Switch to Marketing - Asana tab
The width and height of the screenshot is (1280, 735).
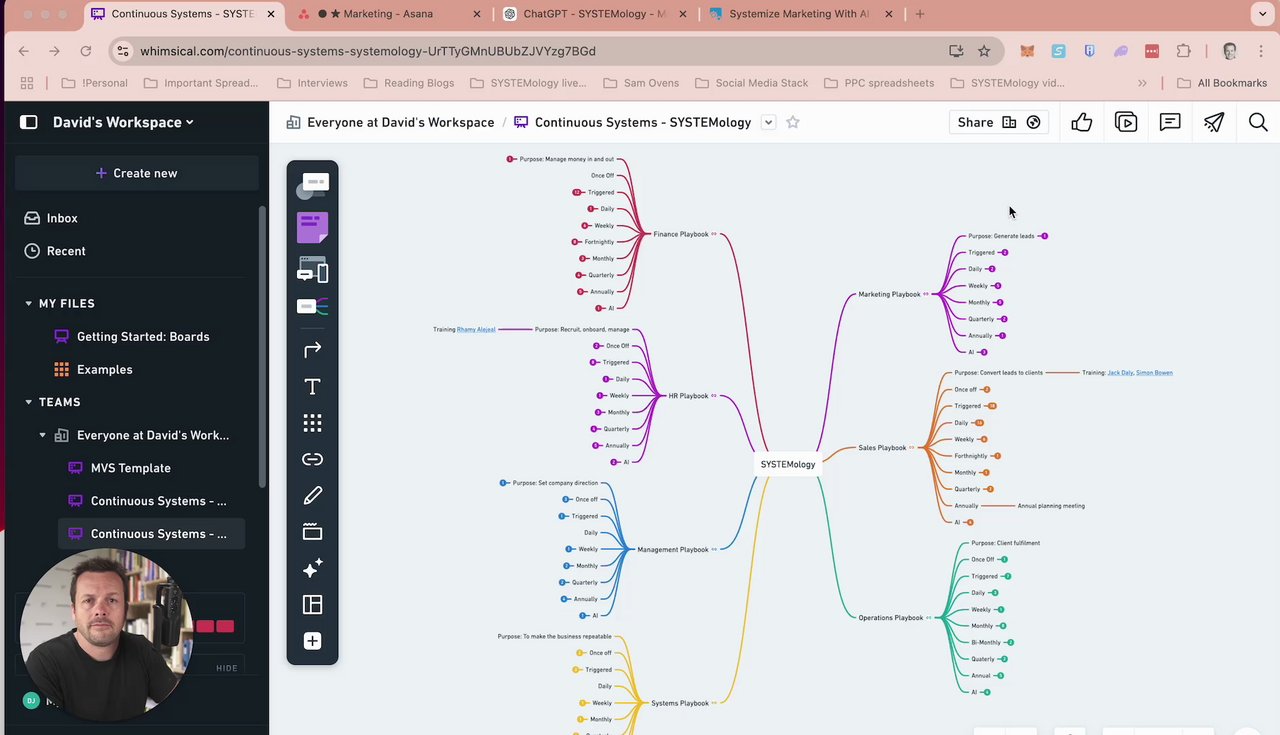tap(390, 14)
